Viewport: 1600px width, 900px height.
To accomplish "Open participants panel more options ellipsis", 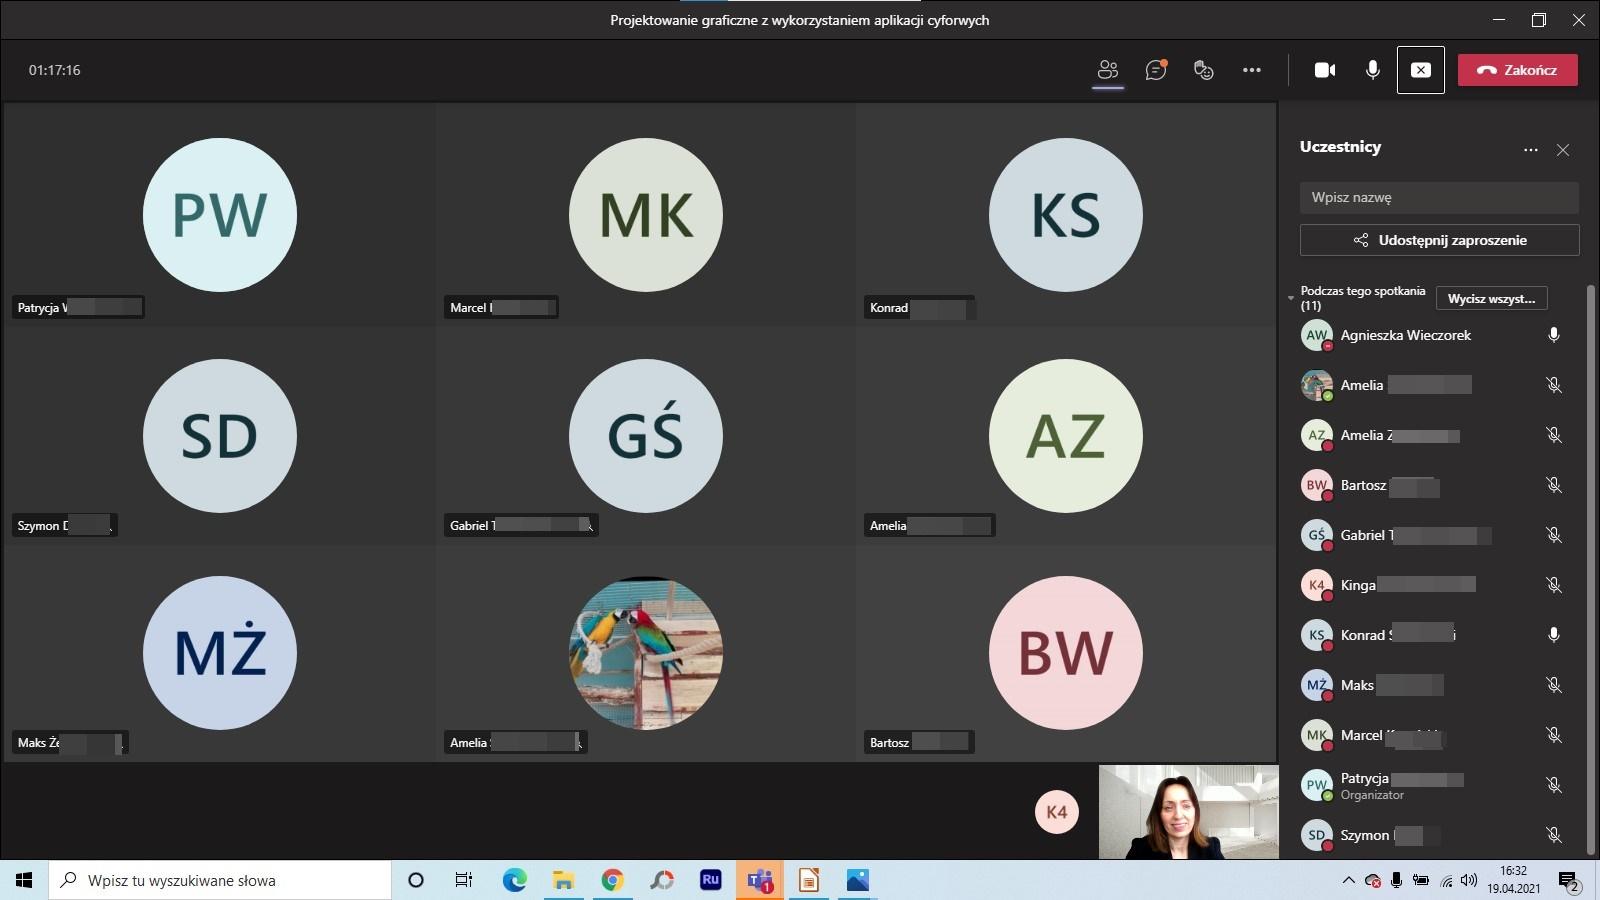I will [x=1531, y=150].
